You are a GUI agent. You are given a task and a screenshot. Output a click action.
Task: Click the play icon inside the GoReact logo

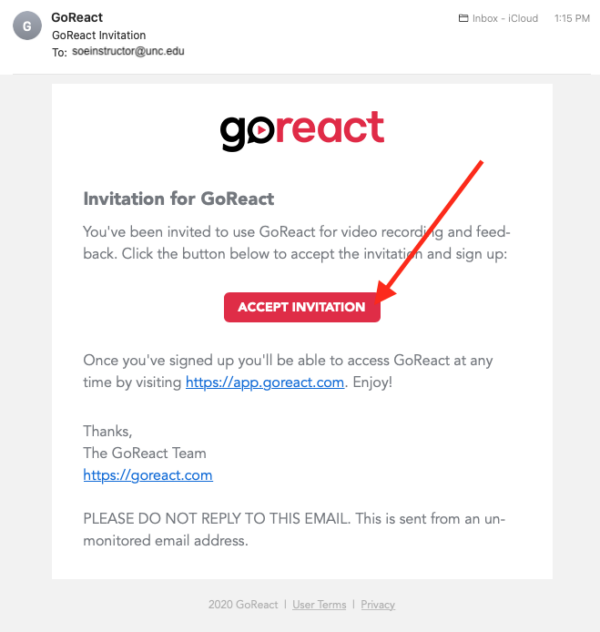[x=259, y=130]
